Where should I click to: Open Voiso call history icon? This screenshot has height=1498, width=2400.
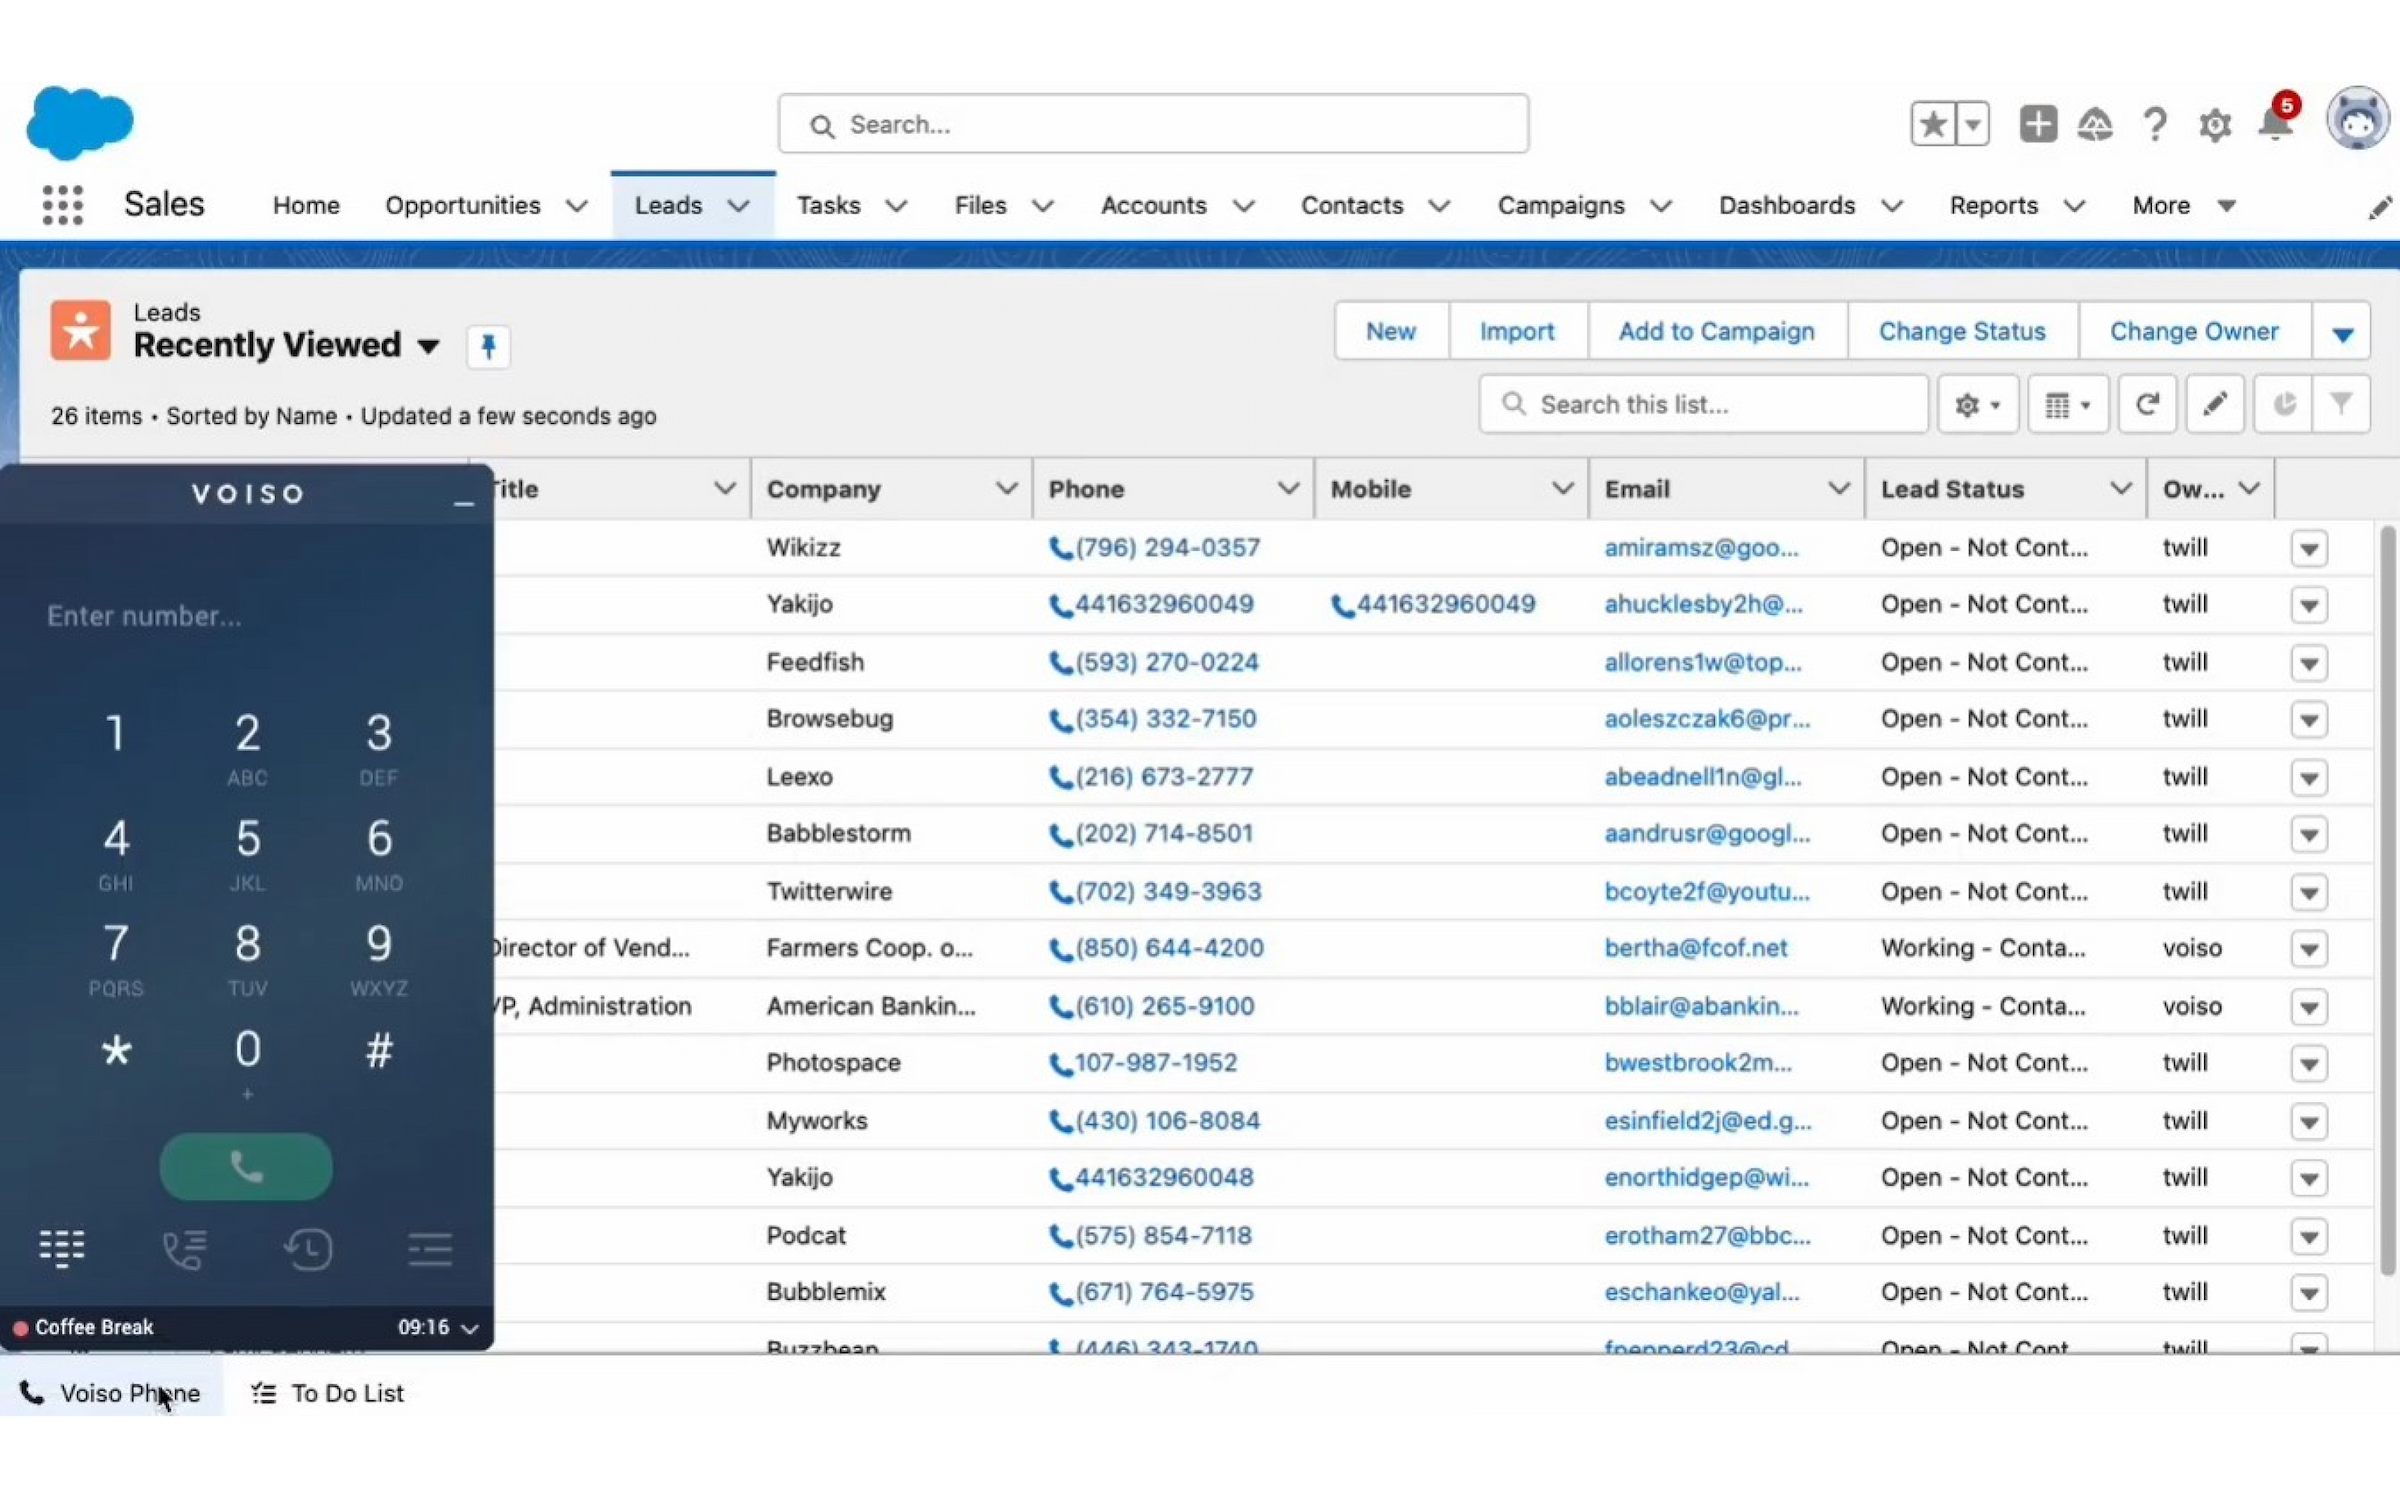click(x=307, y=1248)
